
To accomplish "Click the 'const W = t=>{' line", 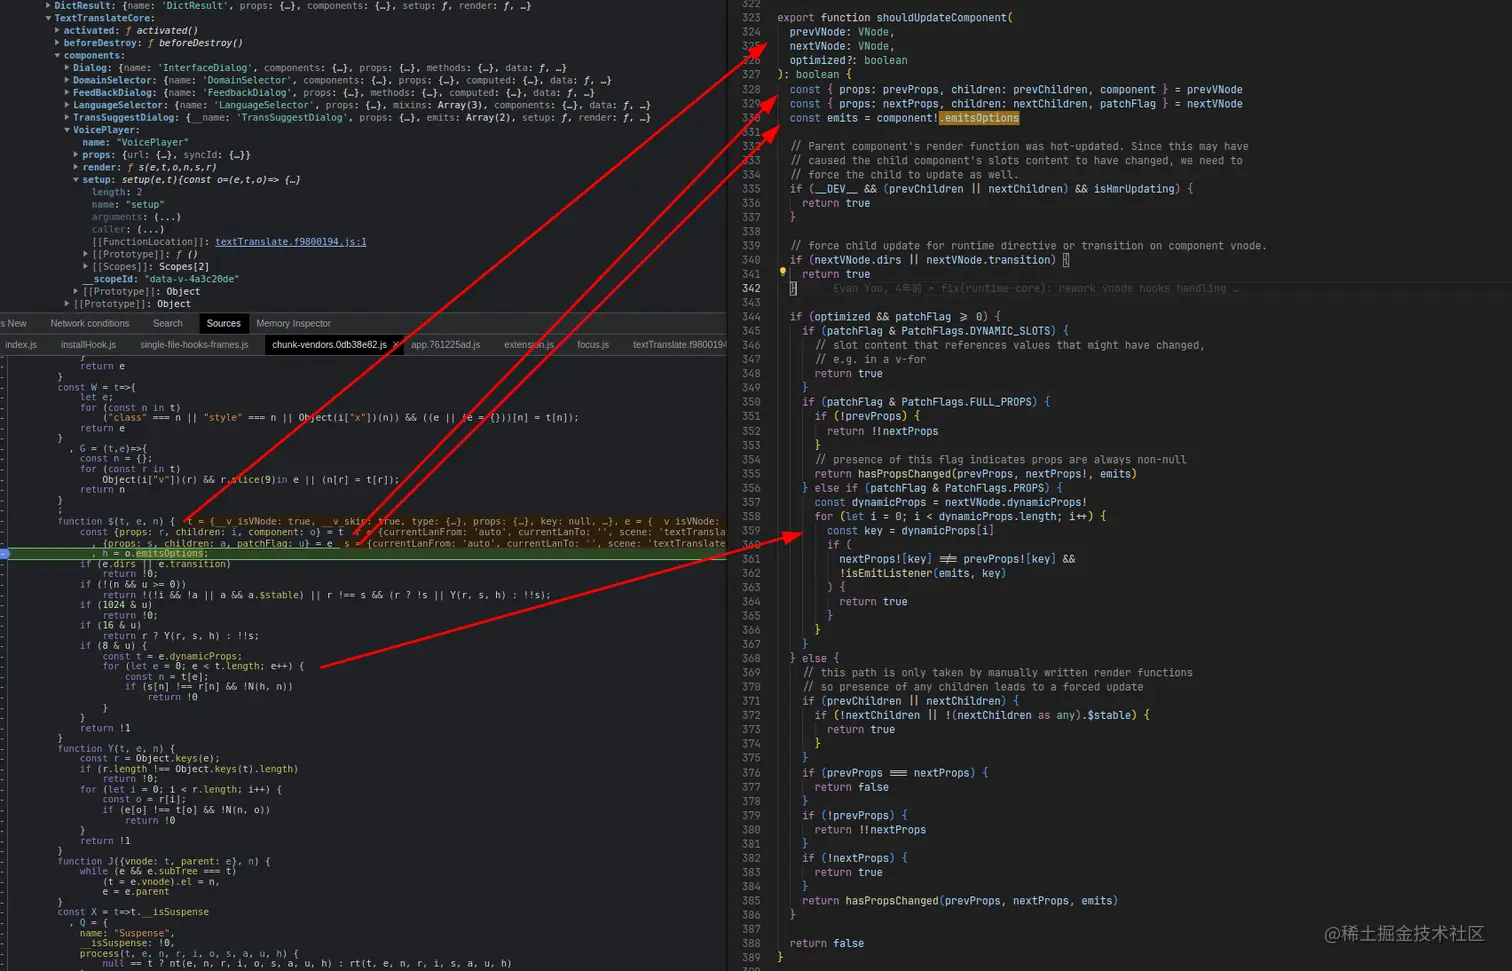I will [x=97, y=387].
